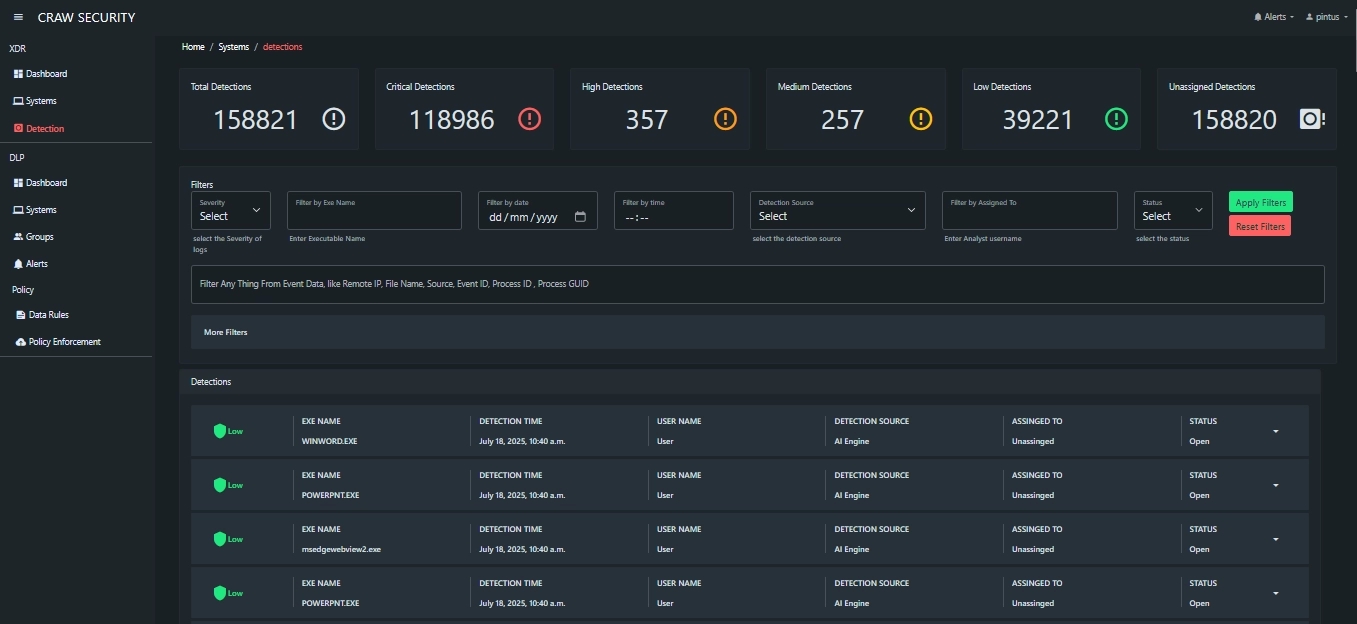Click the Alerts bell in the top bar

(1258, 16)
